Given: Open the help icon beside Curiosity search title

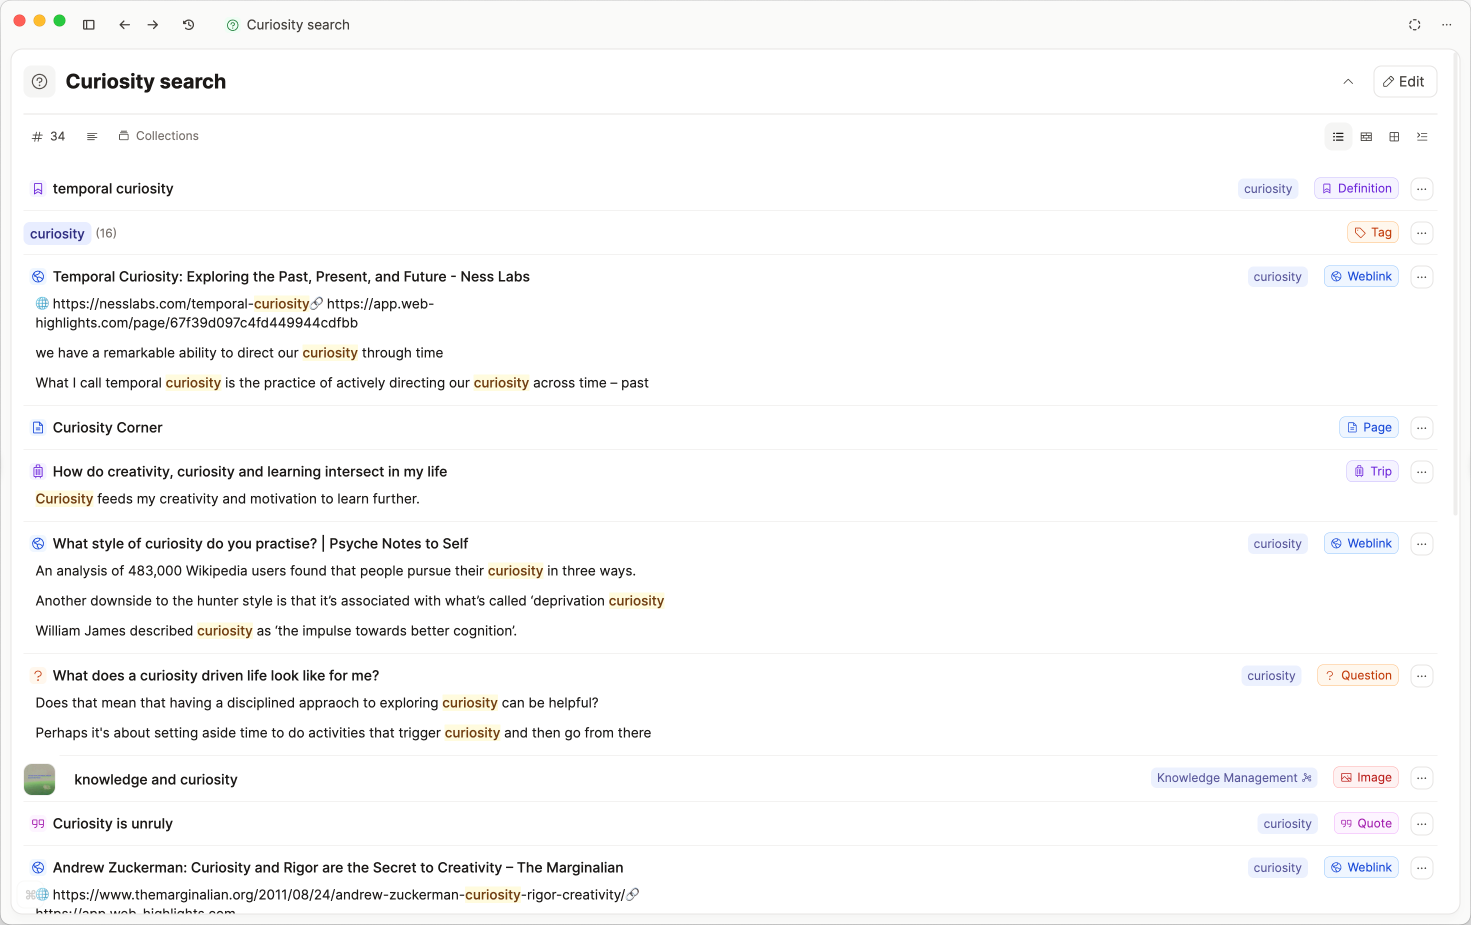Looking at the screenshot, I should coord(39,81).
